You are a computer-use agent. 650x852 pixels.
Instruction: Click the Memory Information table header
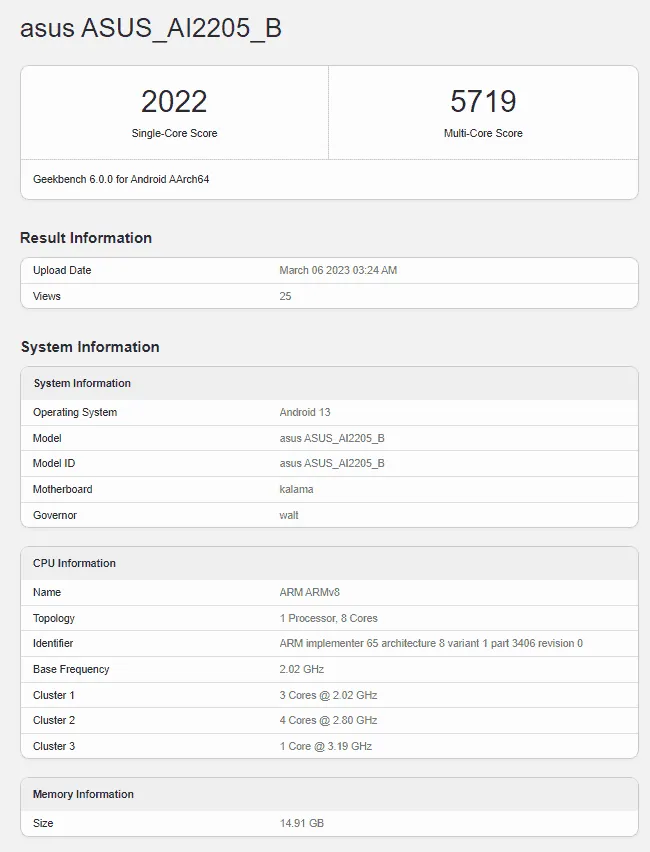pyautogui.click(x=83, y=794)
